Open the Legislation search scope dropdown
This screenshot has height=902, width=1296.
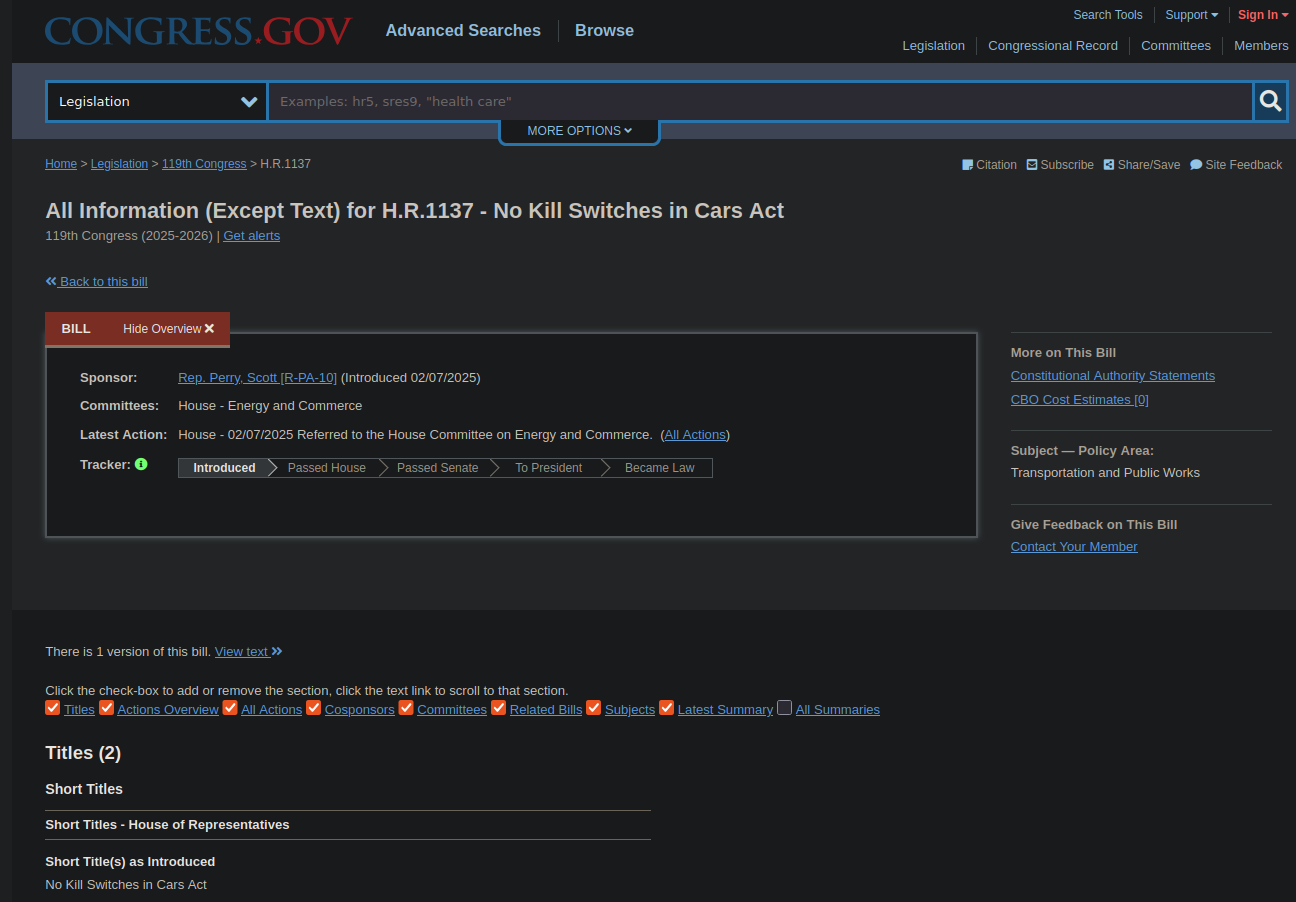(x=157, y=101)
